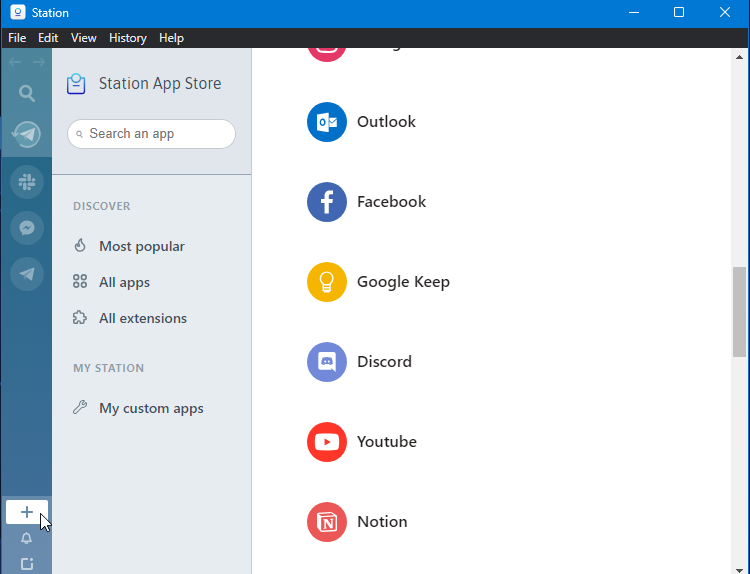Image resolution: width=750 pixels, height=574 pixels.
Task: Click the Facebook app icon
Action: pyautogui.click(x=327, y=202)
